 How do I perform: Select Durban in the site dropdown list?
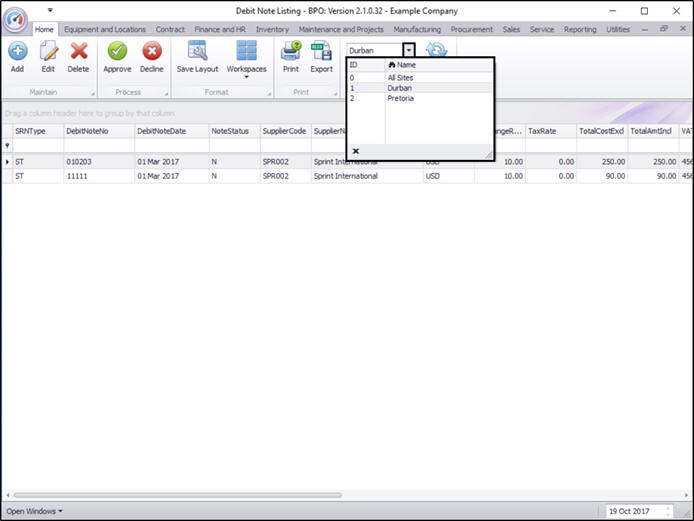click(x=420, y=88)
